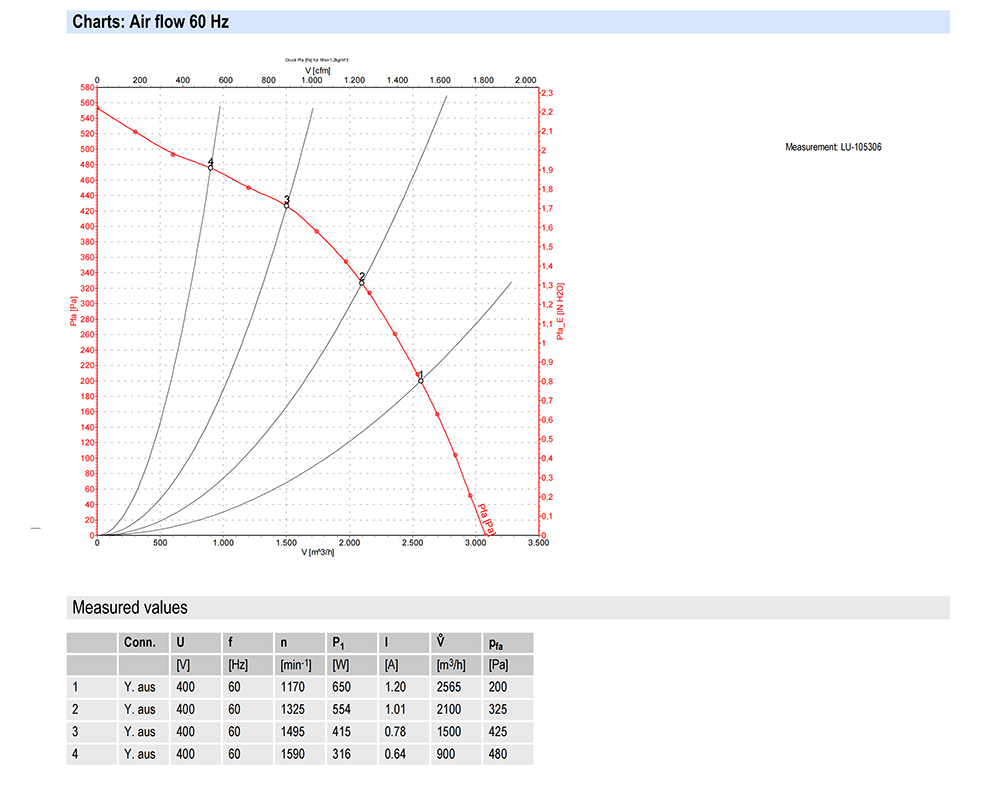
Task: Click the pfa pressure column header
Action: (496, 643)
